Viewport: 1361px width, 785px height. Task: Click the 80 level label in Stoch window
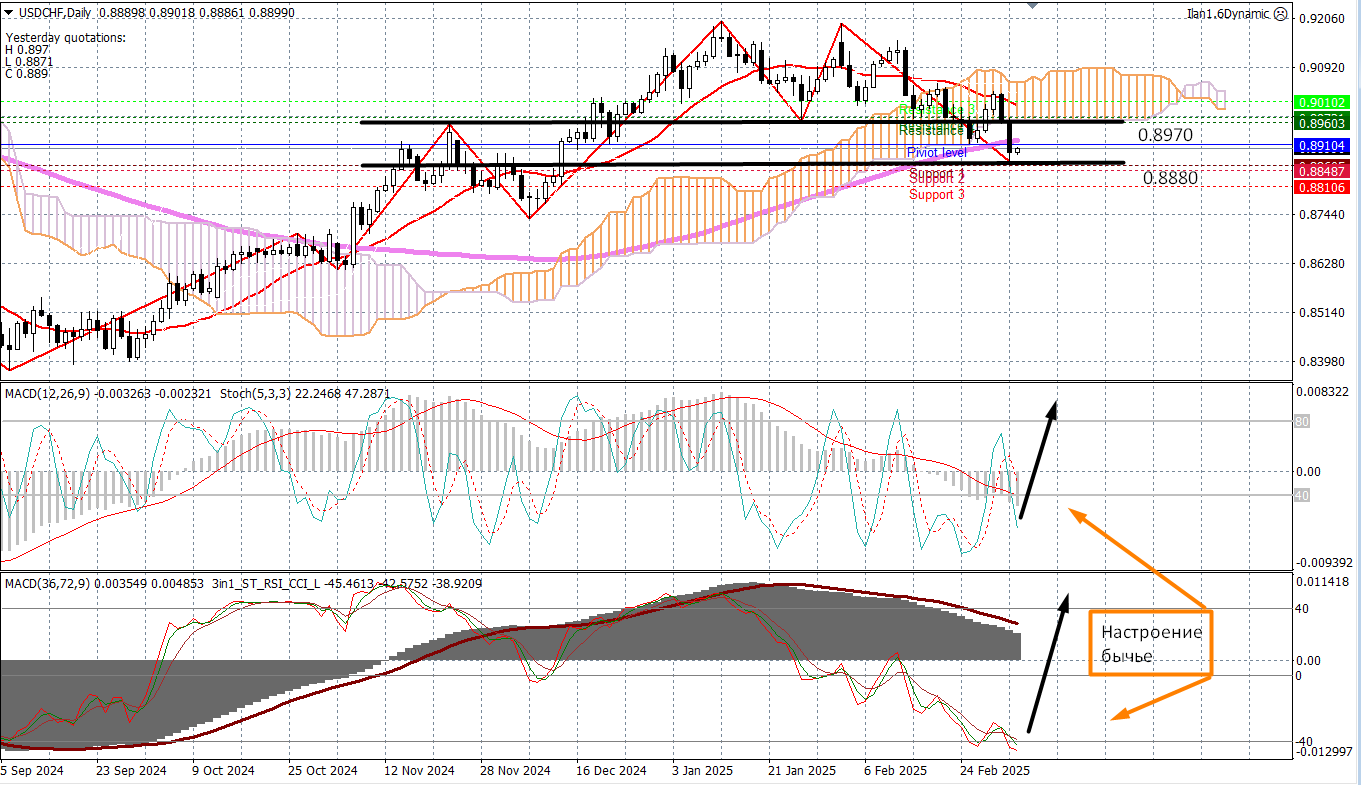(1303, 422)
